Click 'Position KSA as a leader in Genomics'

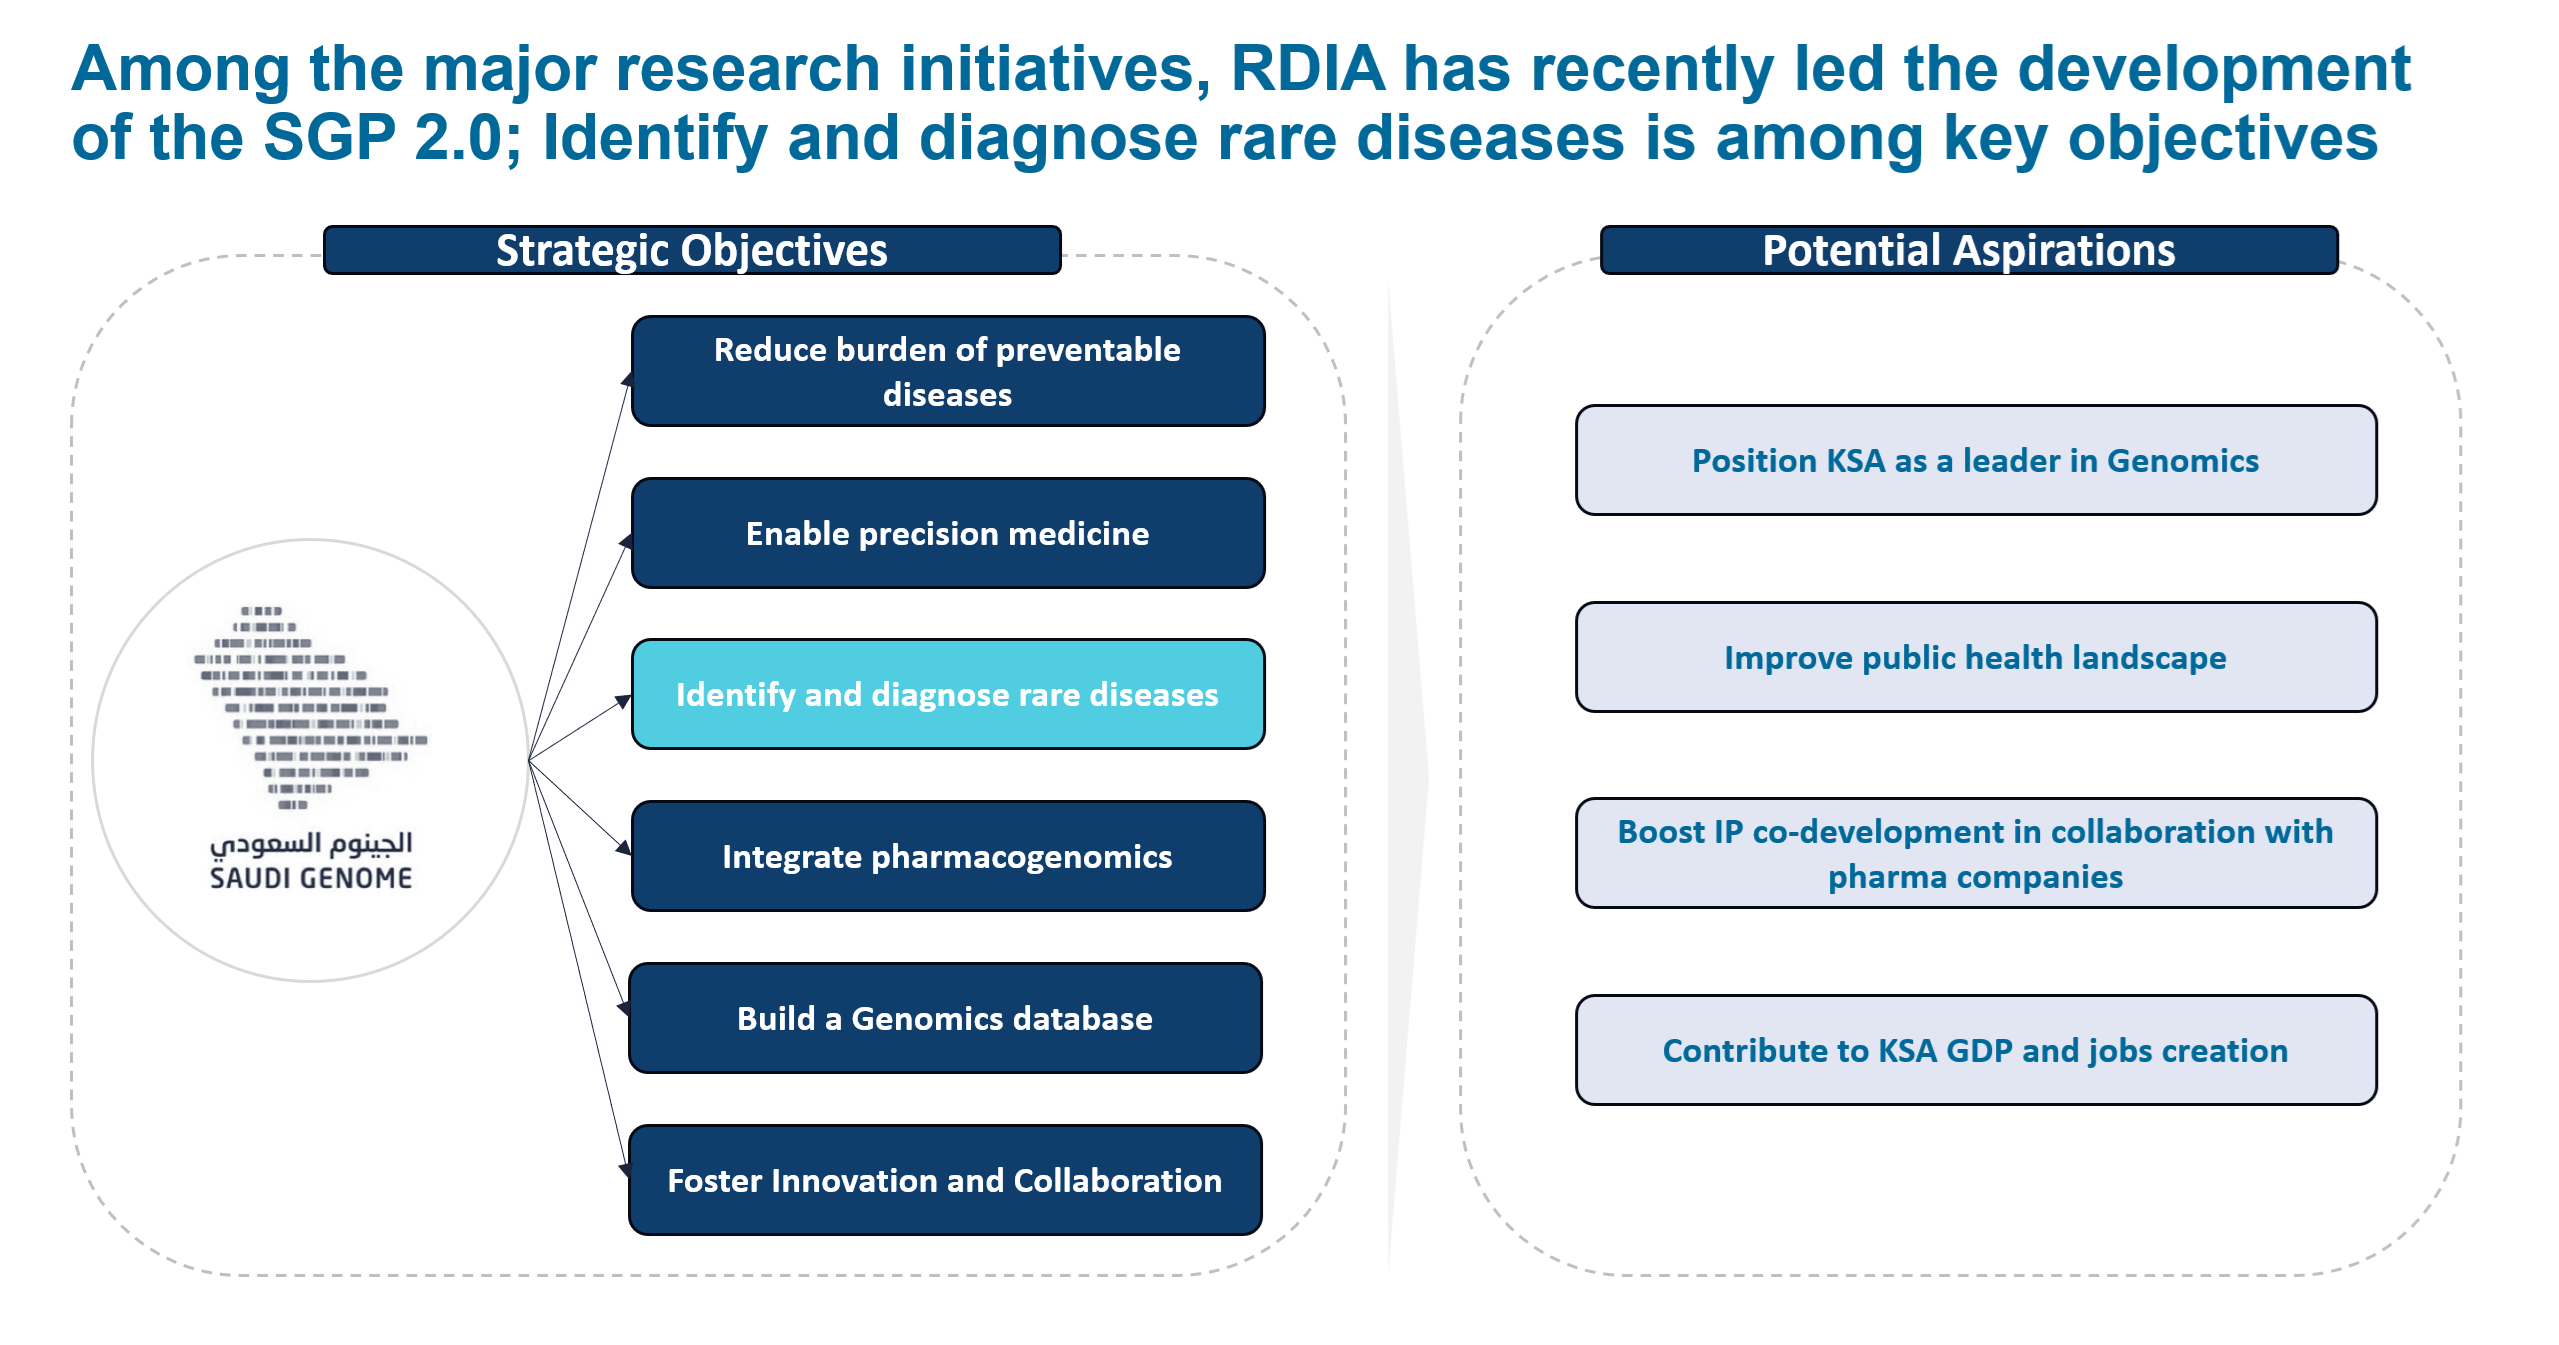pyautogui.click(x=1976, y=460)
